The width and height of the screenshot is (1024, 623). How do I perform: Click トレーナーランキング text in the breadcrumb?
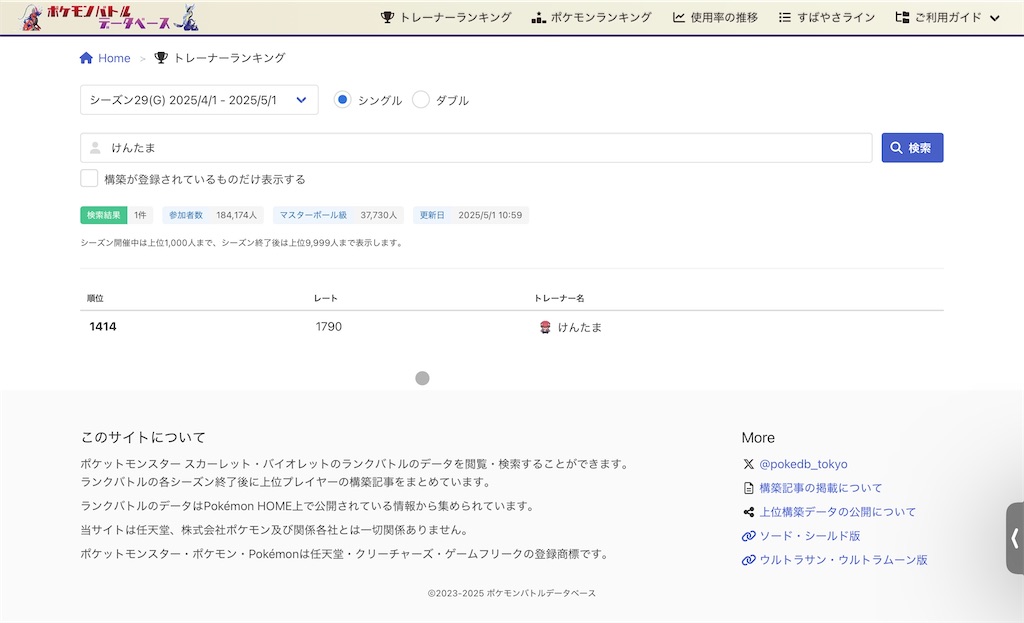point(229,58)
